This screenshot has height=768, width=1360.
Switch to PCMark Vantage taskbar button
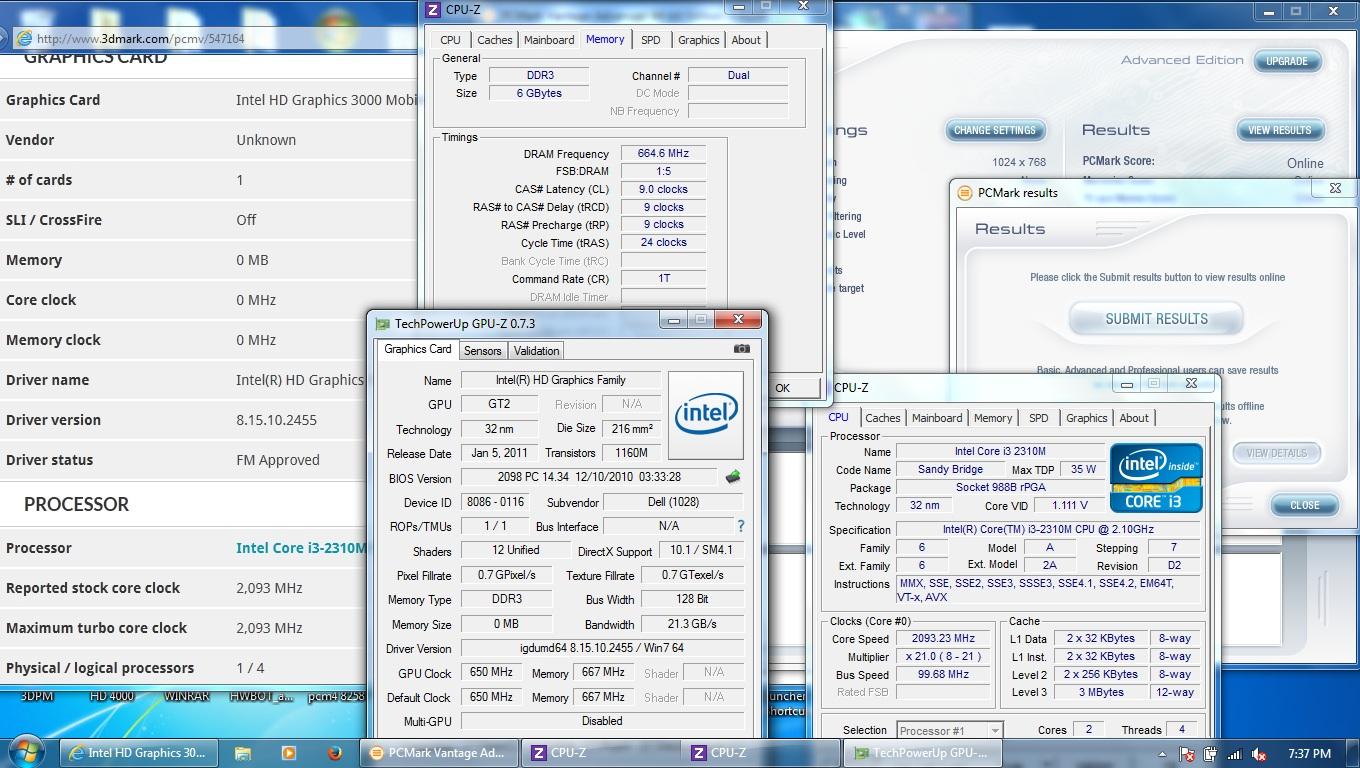point(439,753)
